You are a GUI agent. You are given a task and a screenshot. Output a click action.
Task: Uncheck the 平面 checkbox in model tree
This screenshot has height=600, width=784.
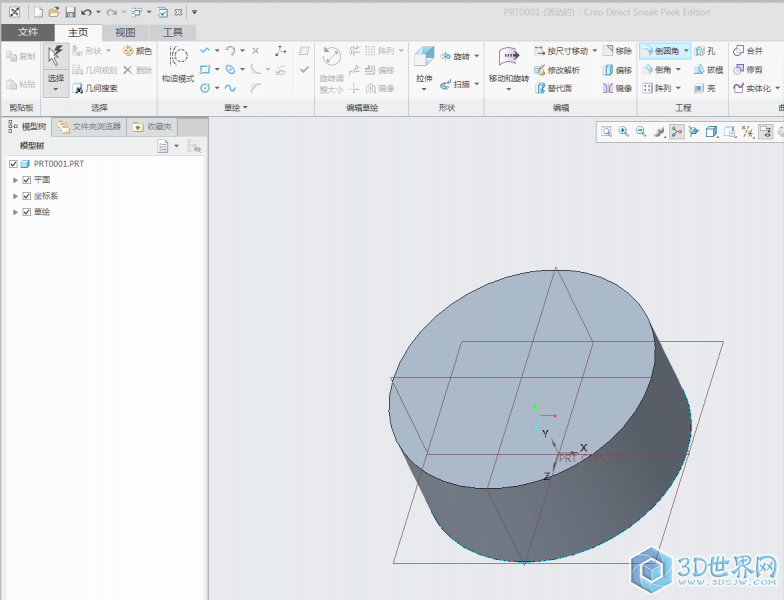click(x=27, y=180)
